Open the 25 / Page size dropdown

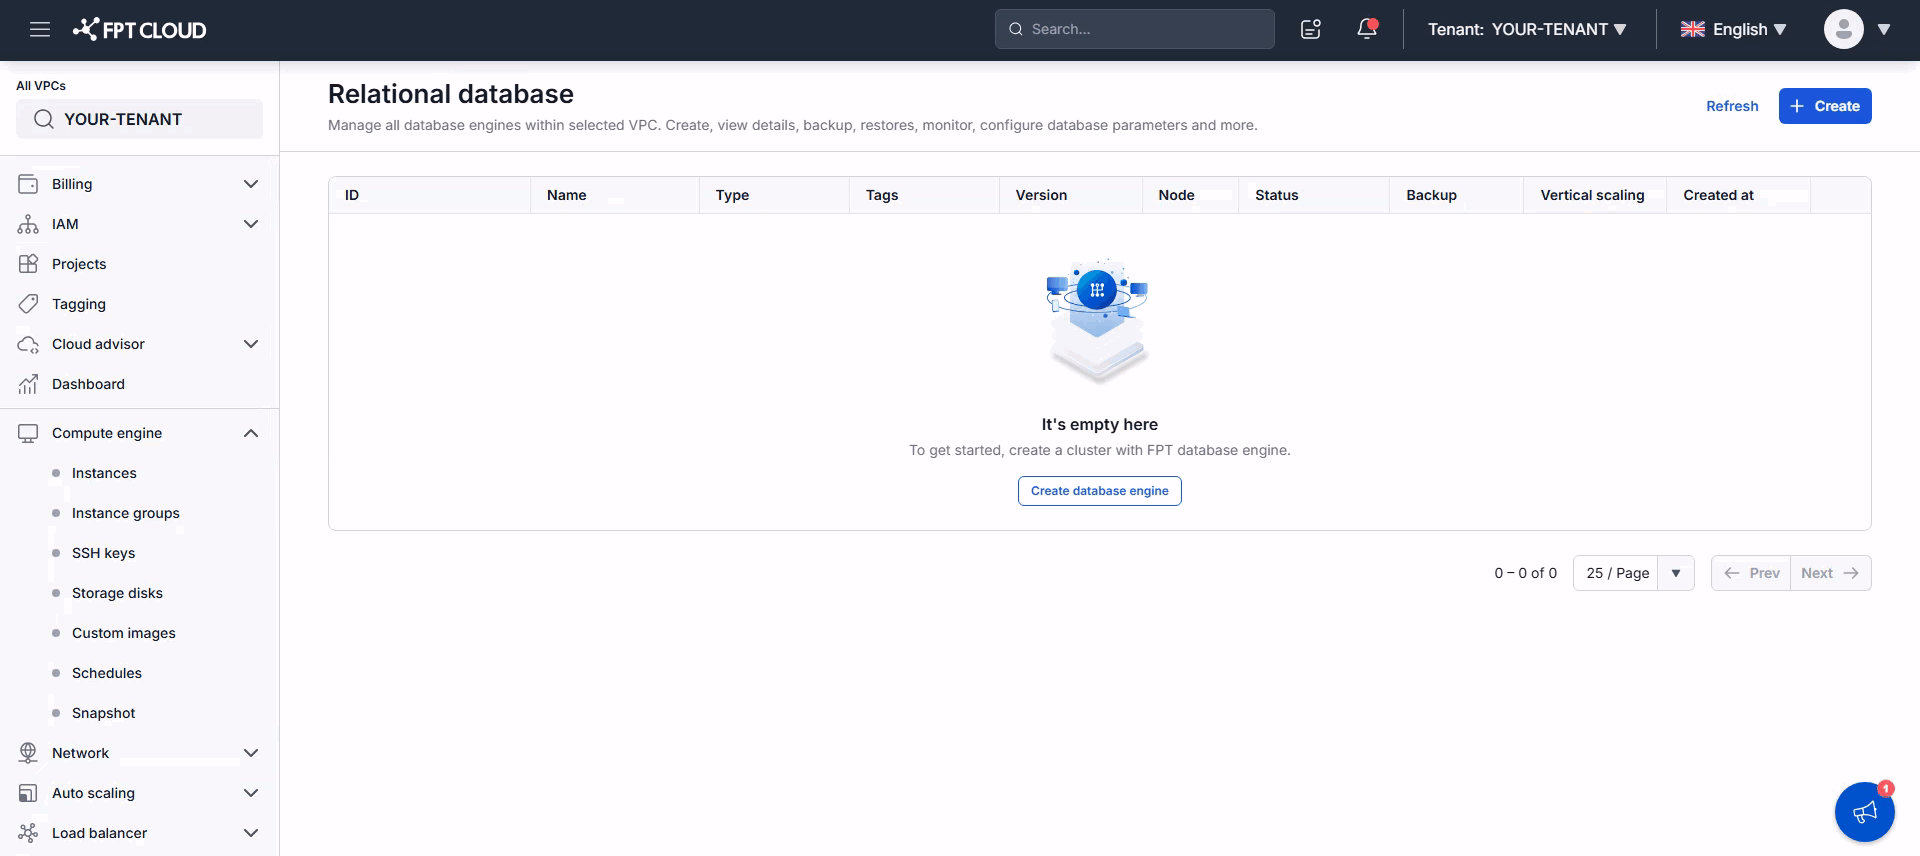click(x=1633, y=573)
